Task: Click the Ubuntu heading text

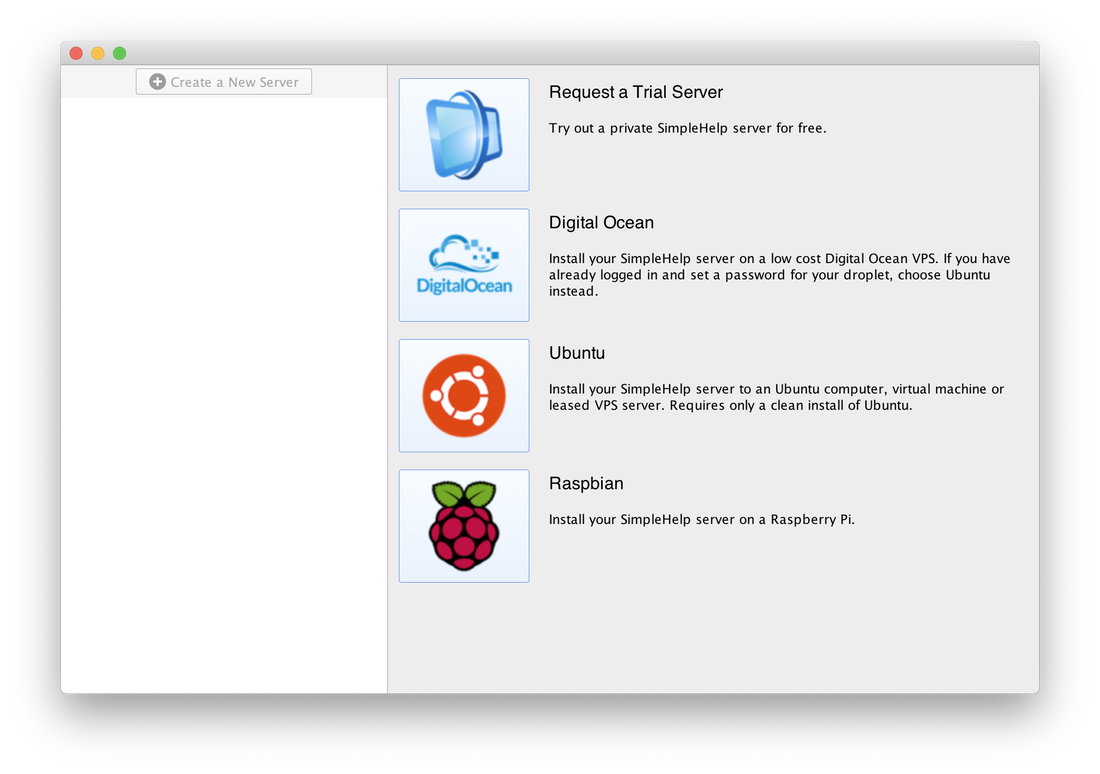Action: coord(577,353)
